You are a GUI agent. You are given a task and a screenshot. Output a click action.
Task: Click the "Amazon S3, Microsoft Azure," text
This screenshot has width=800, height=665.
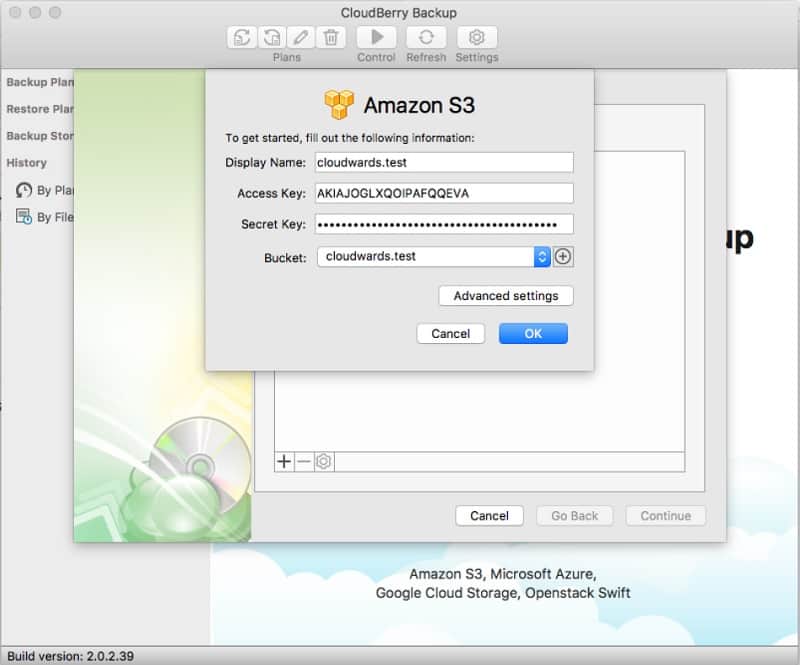pyautogui.click(x=503, y=574)
